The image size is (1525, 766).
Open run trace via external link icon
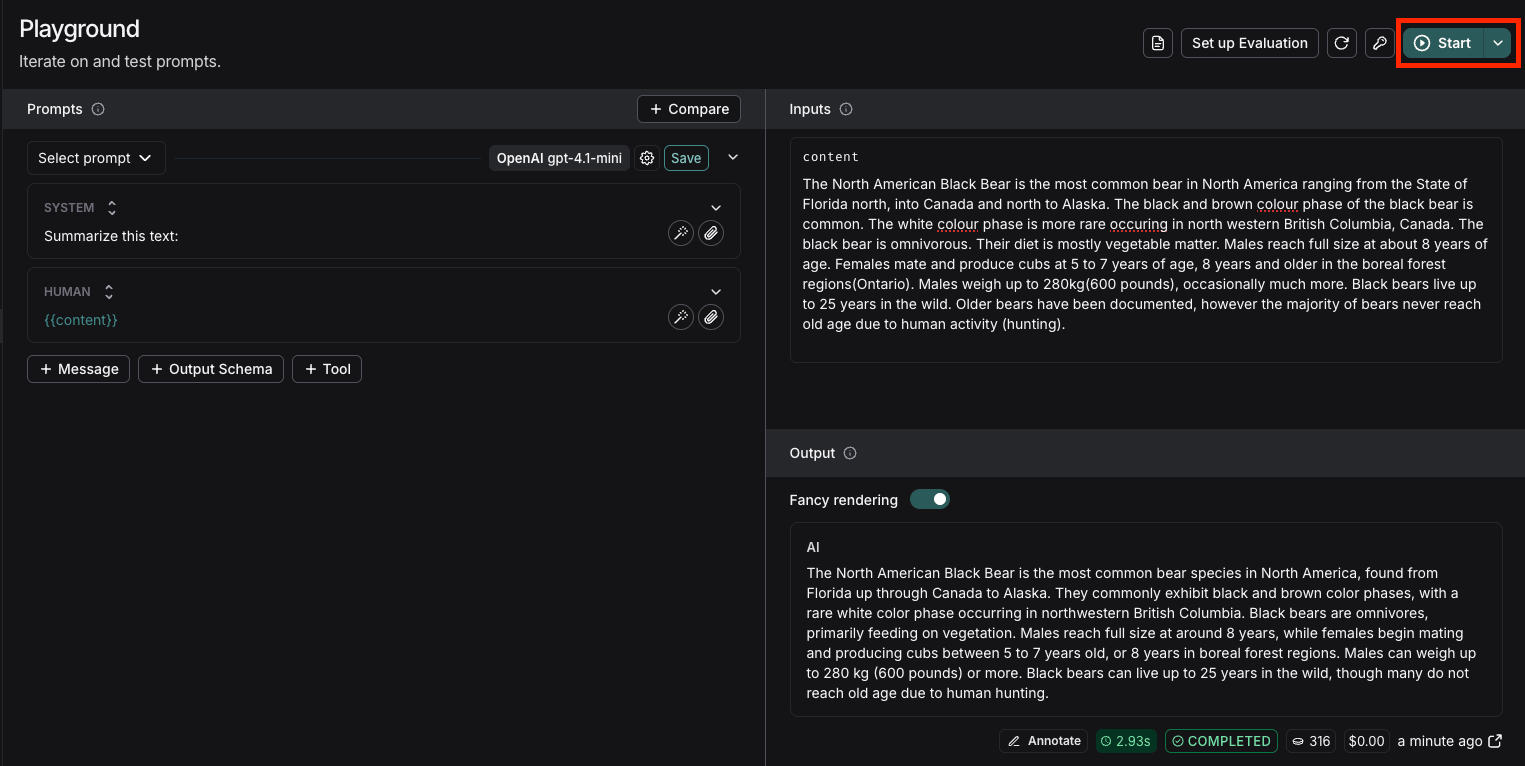pos(1495,741)
